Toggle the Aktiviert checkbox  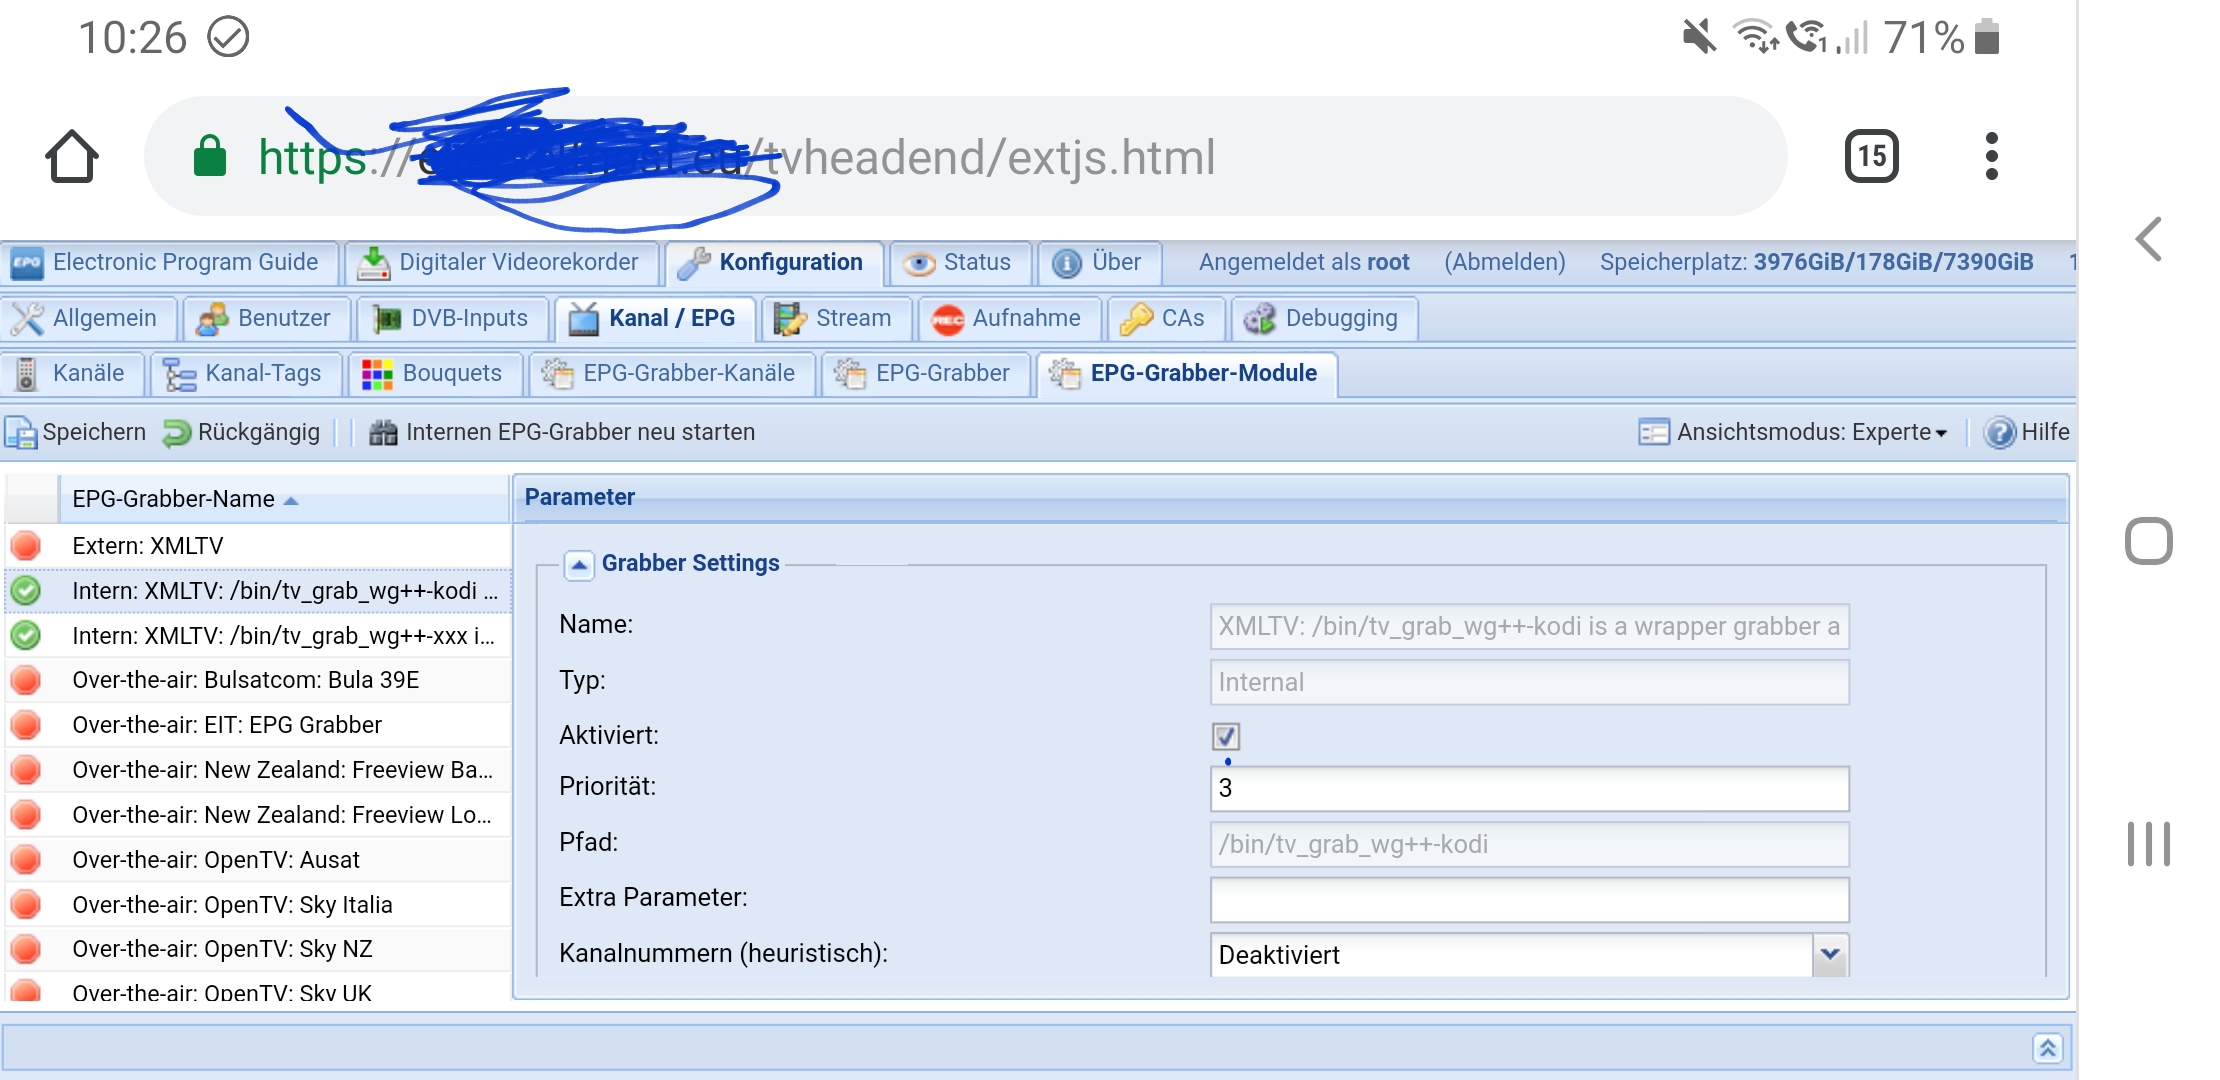1226,737
